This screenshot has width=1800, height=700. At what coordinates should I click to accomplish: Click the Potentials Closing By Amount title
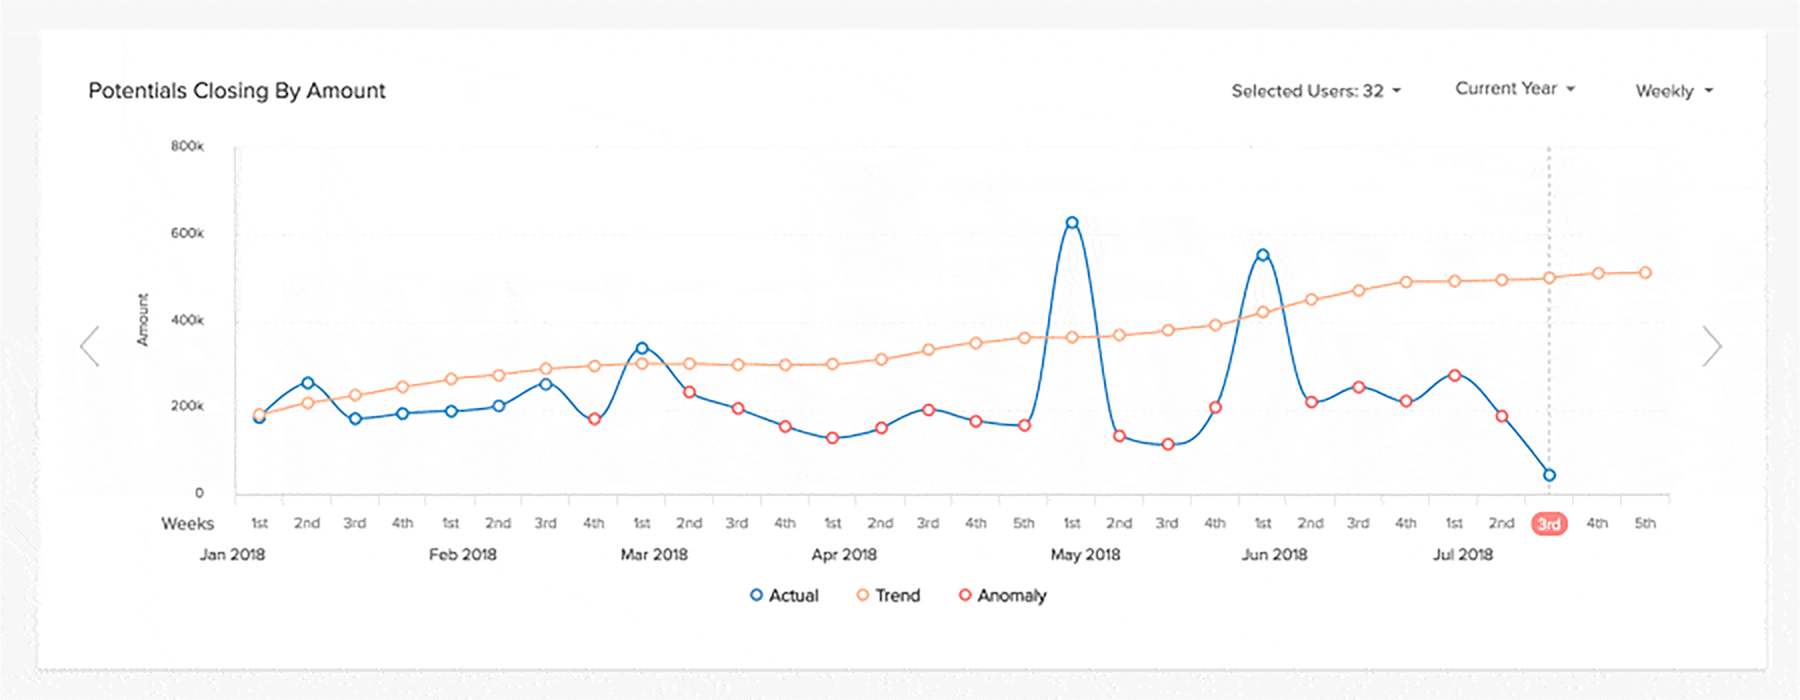[237, 91]
